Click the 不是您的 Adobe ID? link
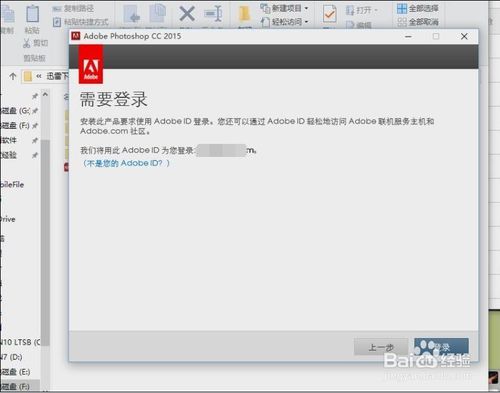This screenshot has height=393, width=500. coord(126,163)
